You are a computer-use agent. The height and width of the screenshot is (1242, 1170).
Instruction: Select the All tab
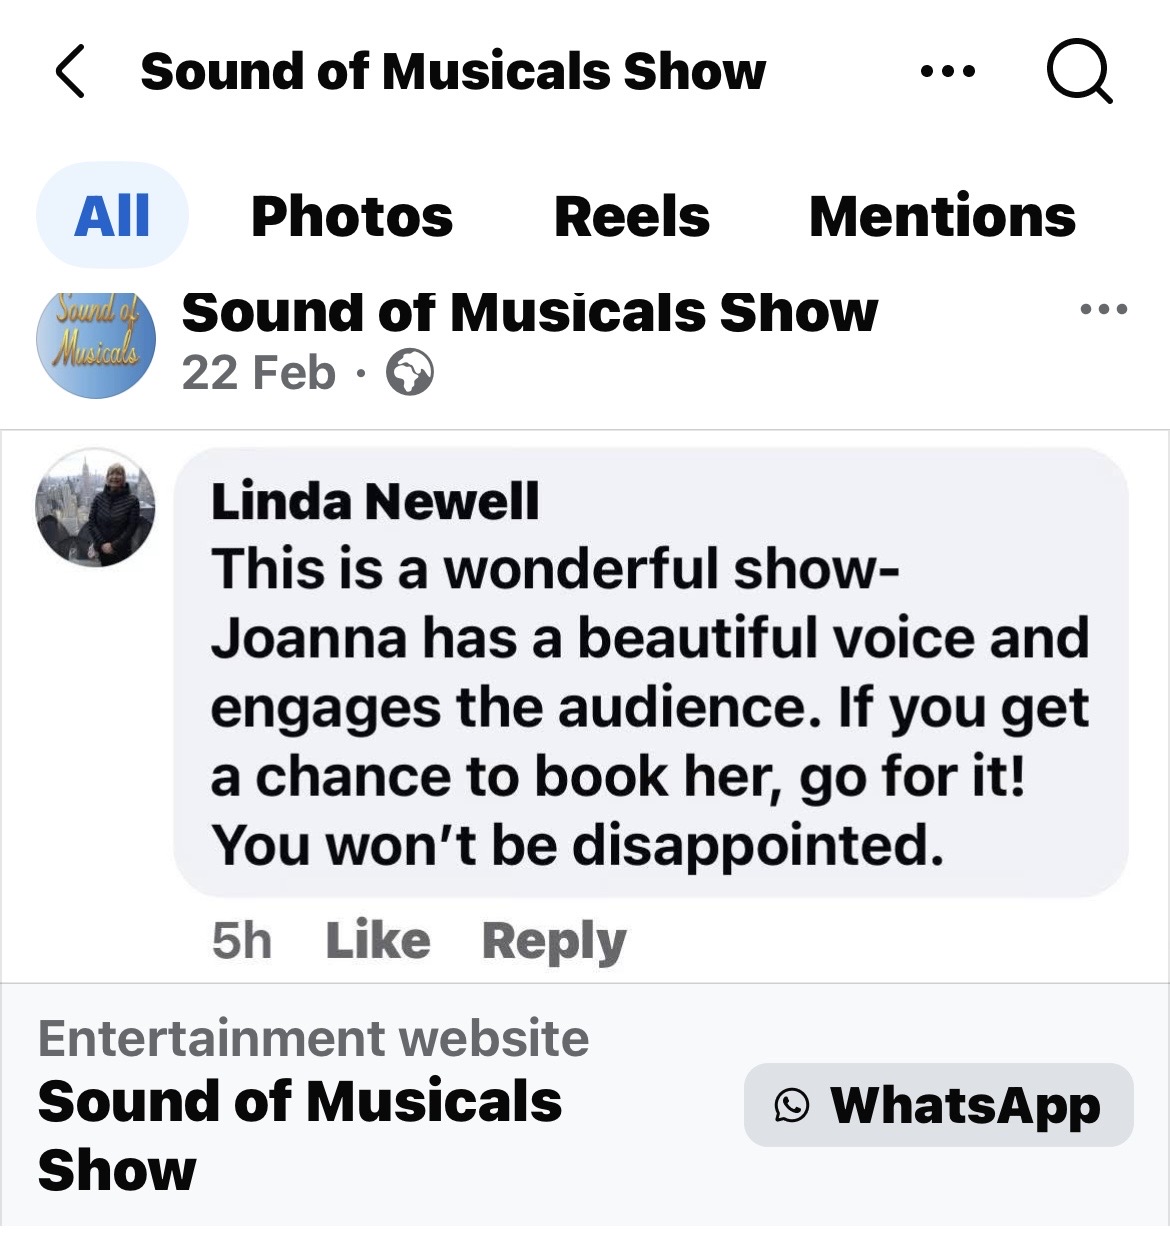pos(112,216)
